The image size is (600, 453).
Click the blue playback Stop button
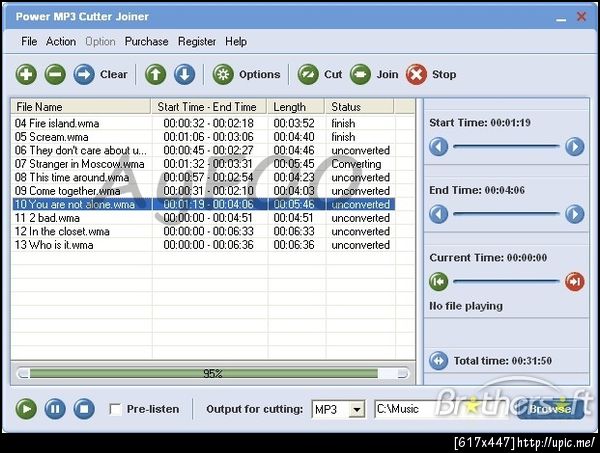(x=84, y=409)
